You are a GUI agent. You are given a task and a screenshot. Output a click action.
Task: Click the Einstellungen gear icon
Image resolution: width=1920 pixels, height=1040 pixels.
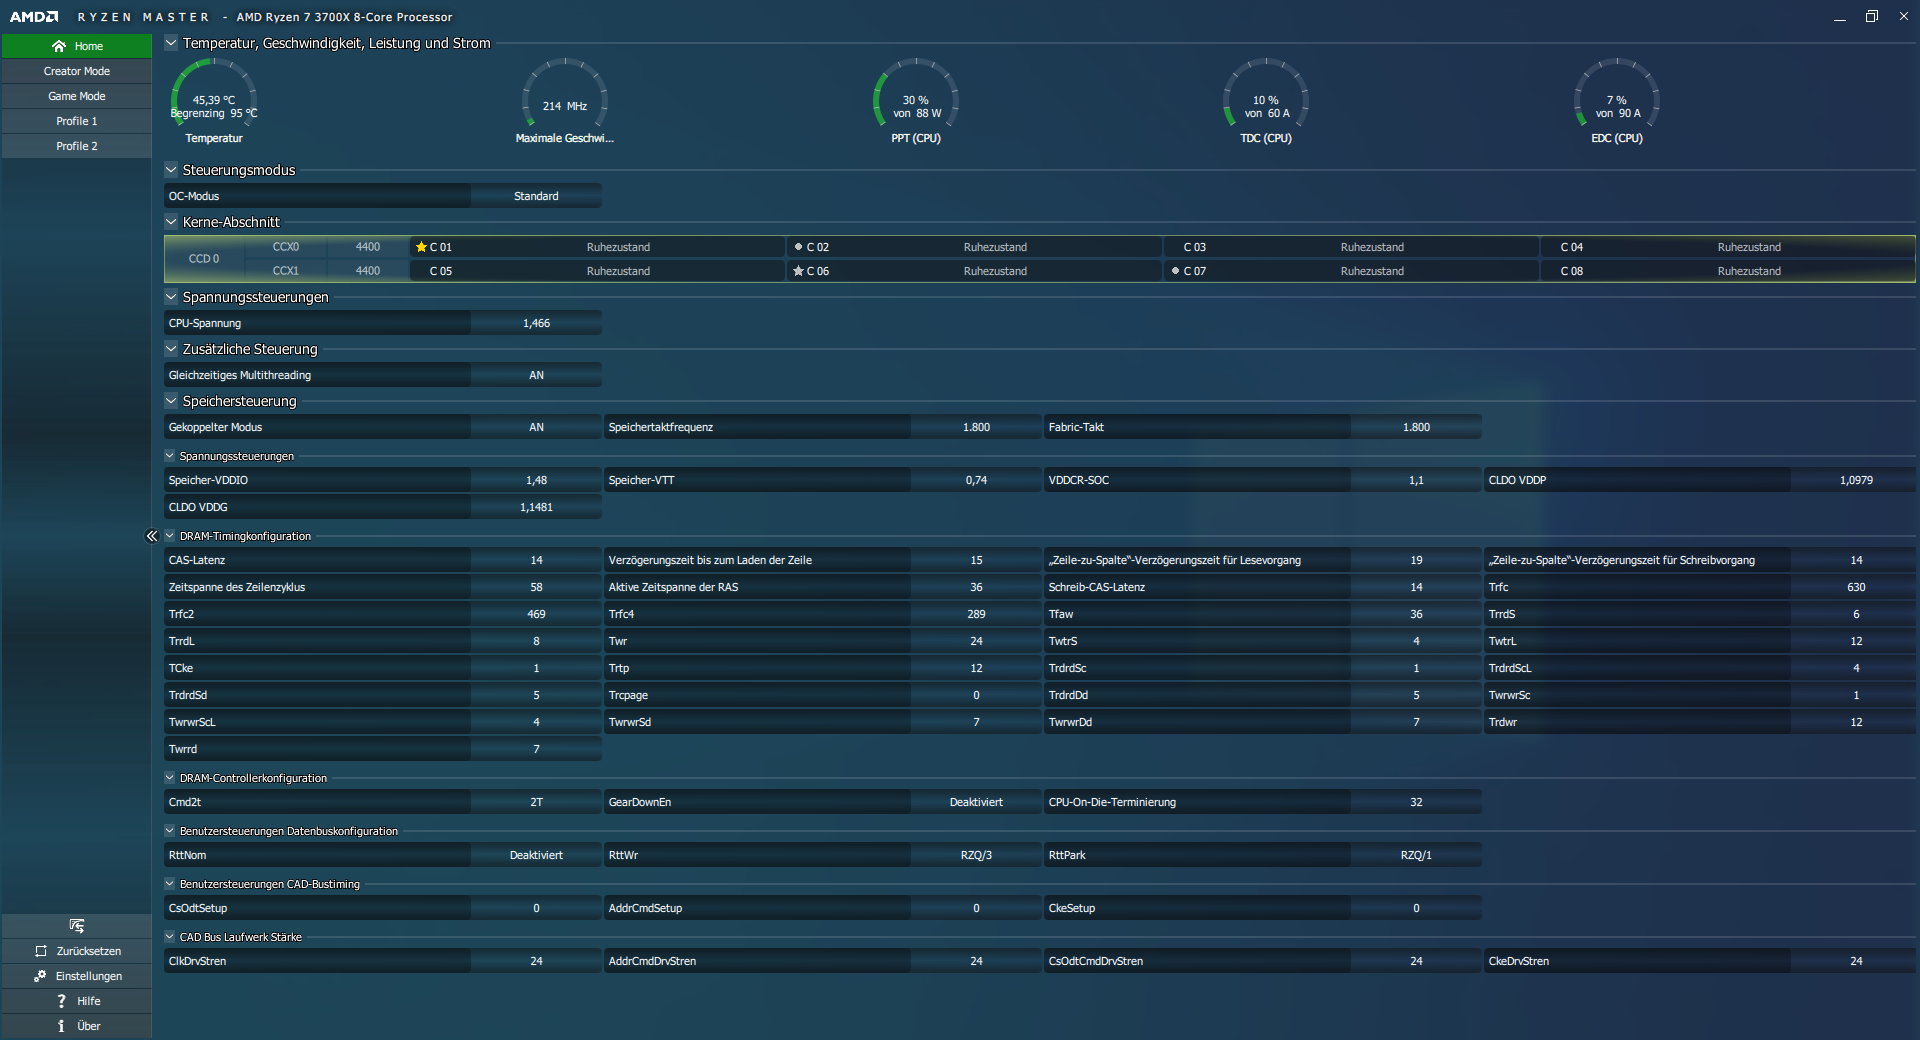click(40, 976)
